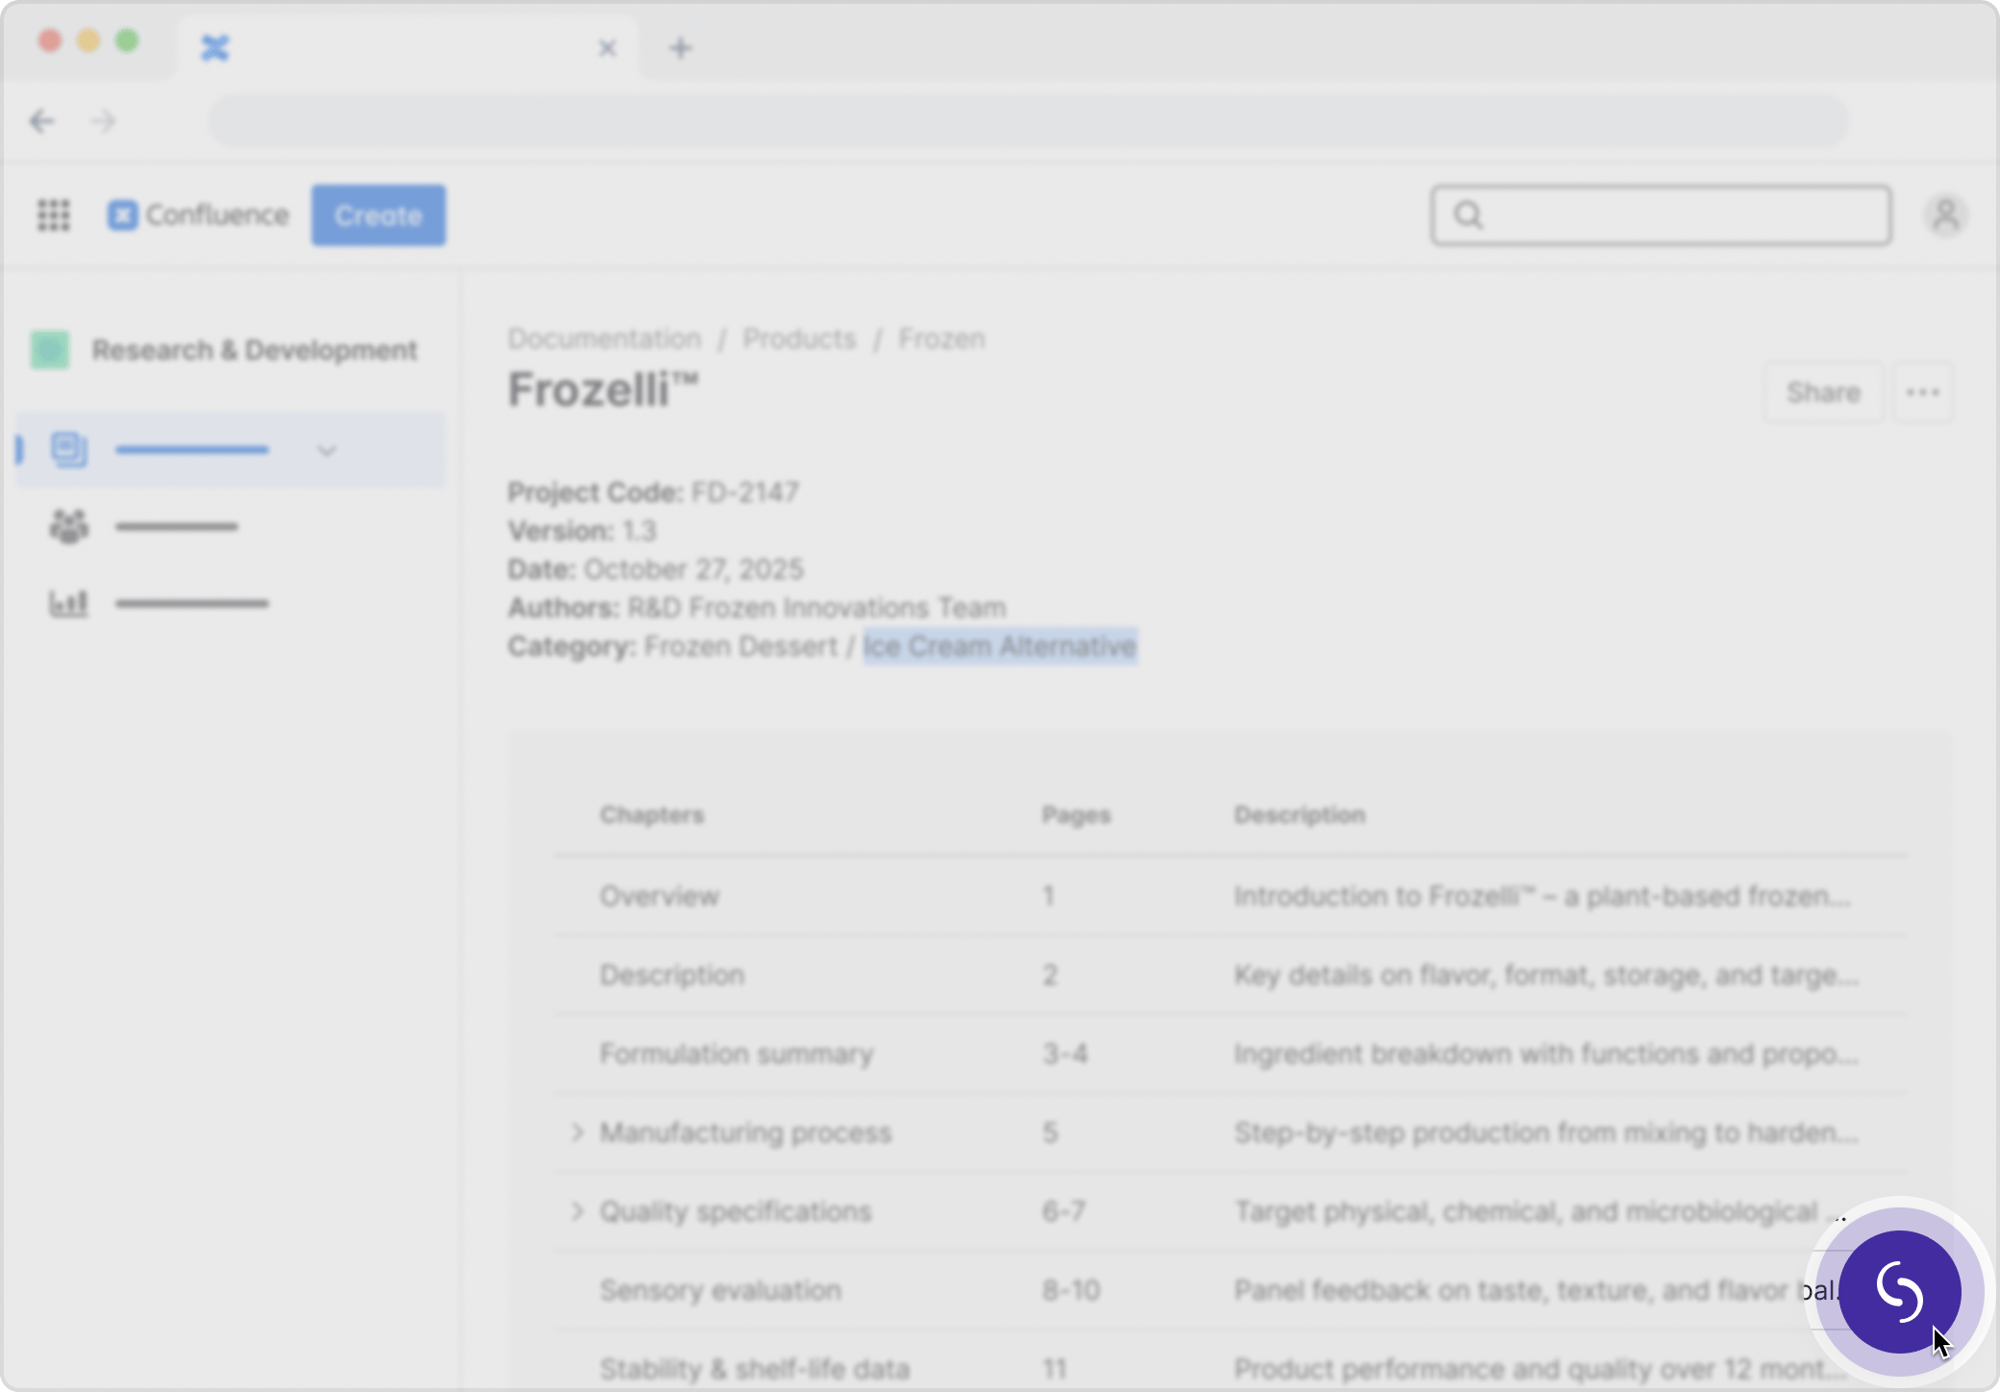The height and width of the screenshot is (1392, 2000).
Task: Select the pages icon in the sidebar
Action: coord(68,450)
